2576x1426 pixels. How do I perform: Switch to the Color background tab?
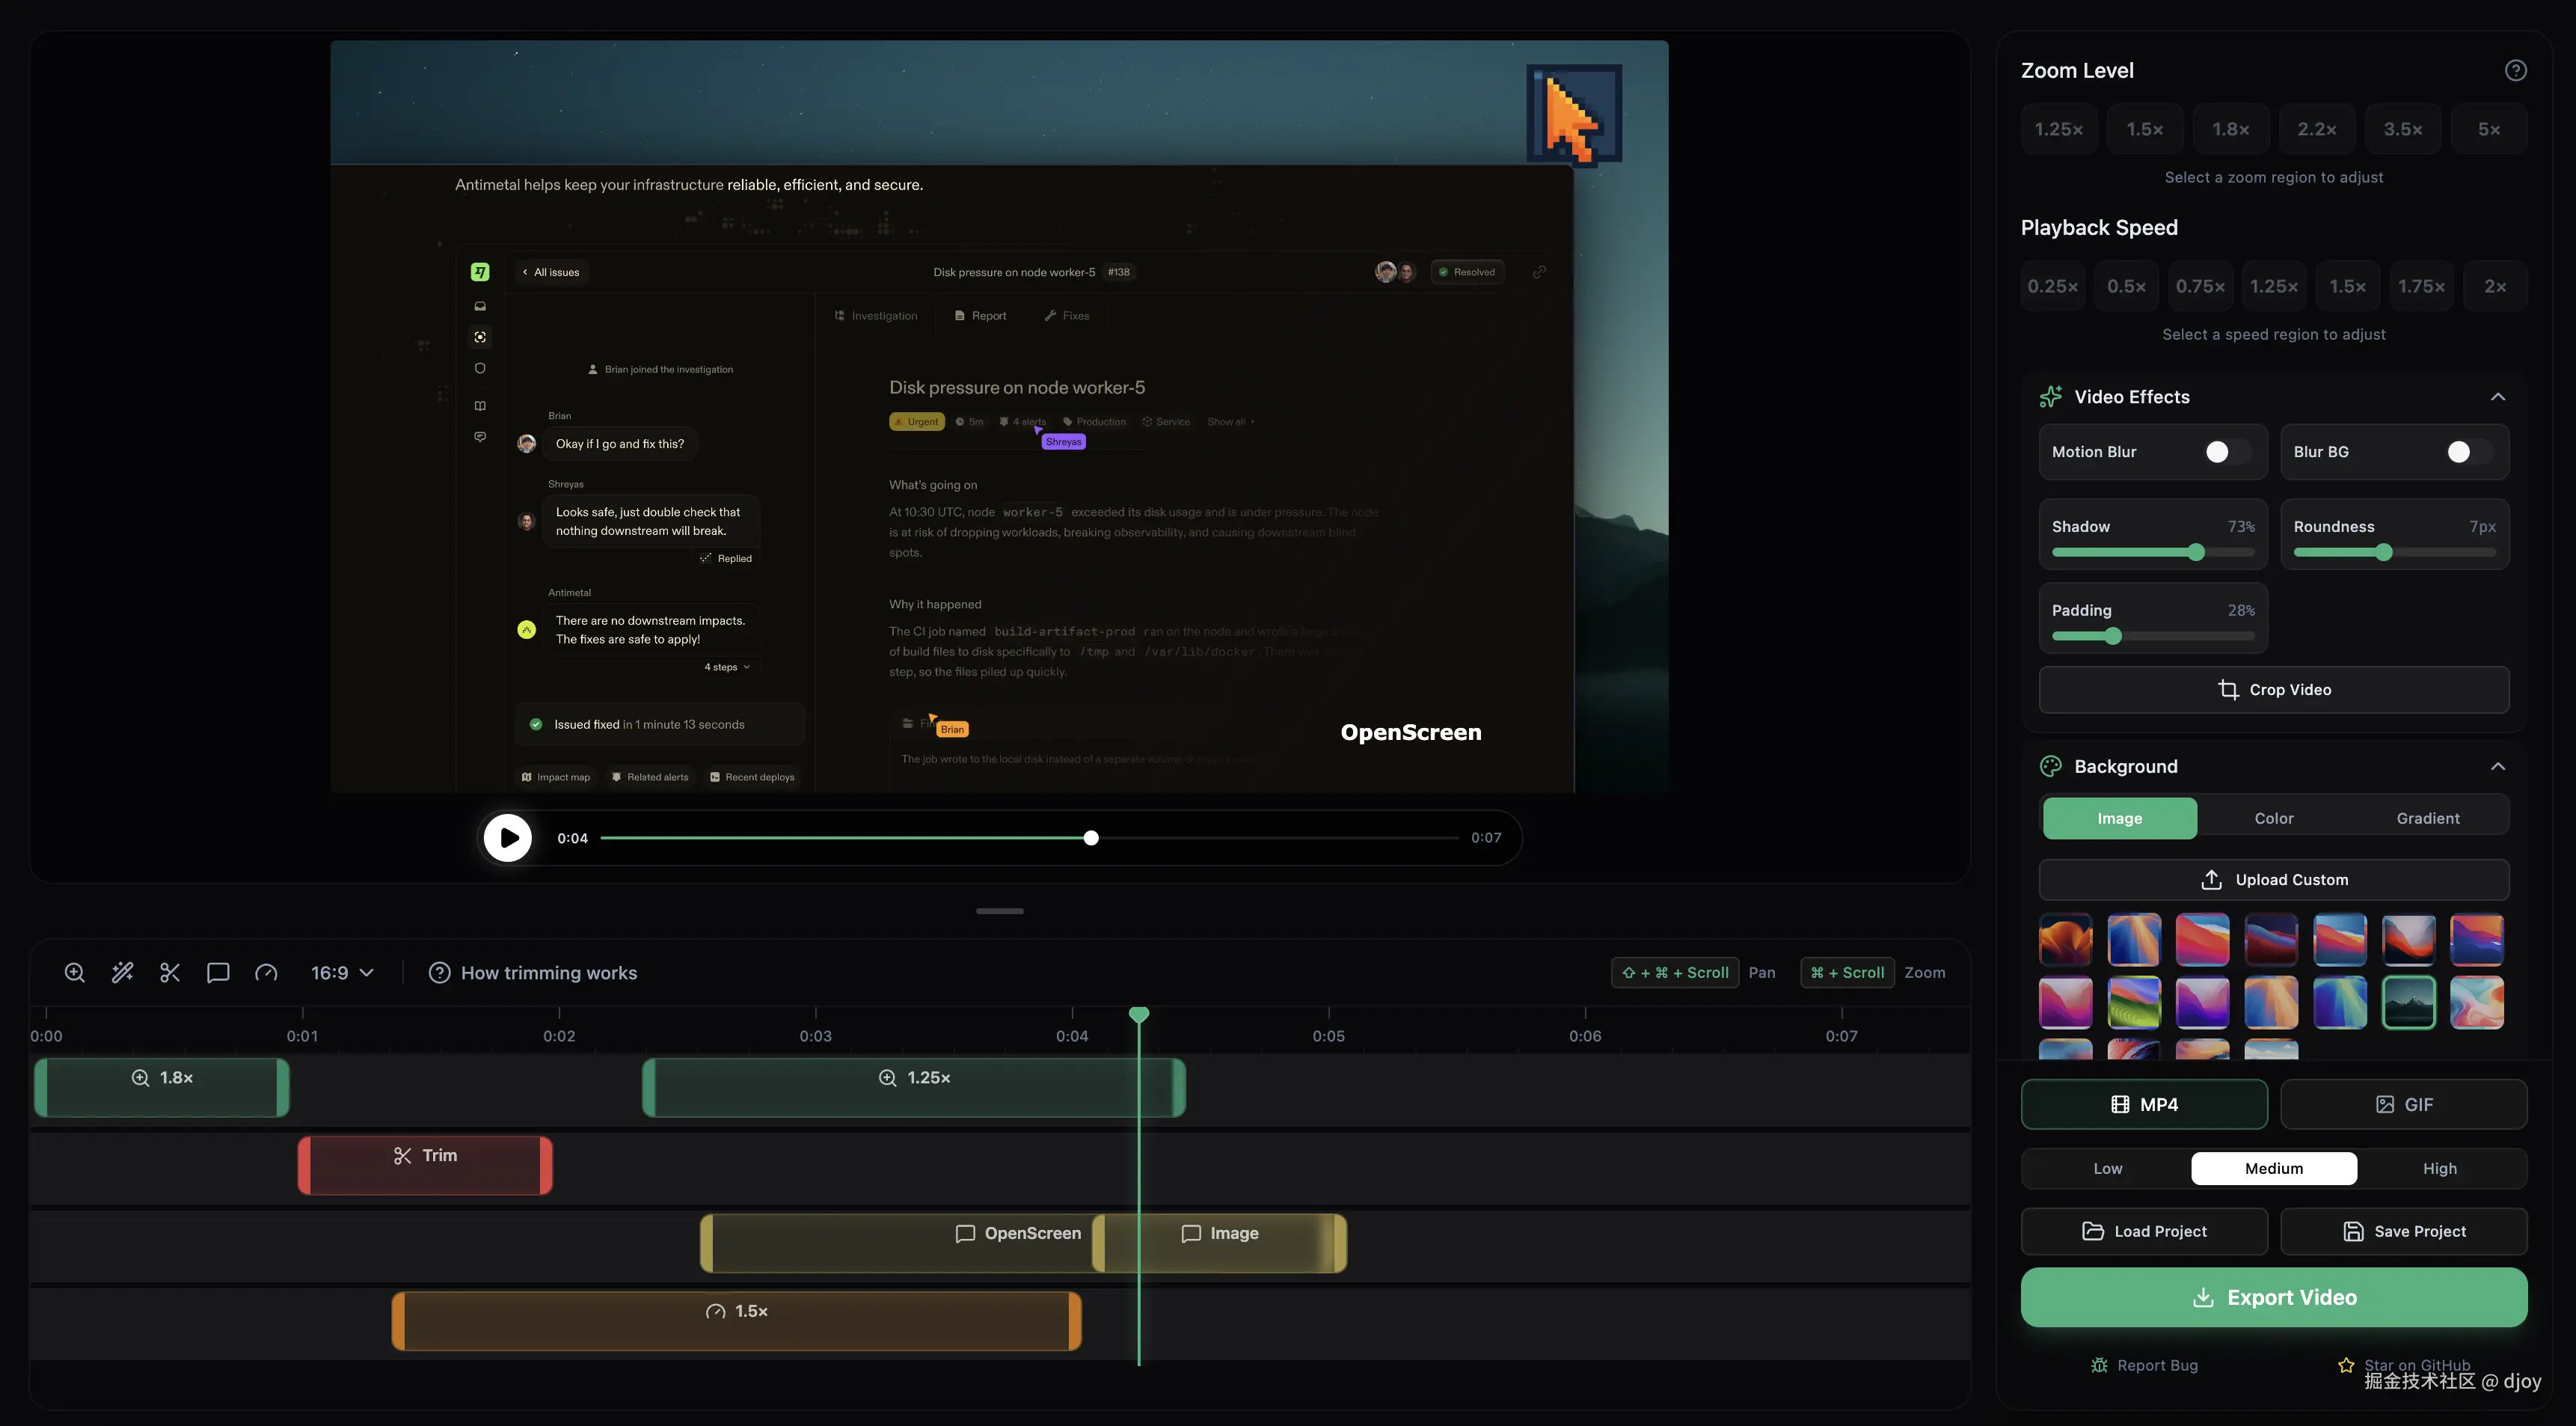coord(2273,818)
